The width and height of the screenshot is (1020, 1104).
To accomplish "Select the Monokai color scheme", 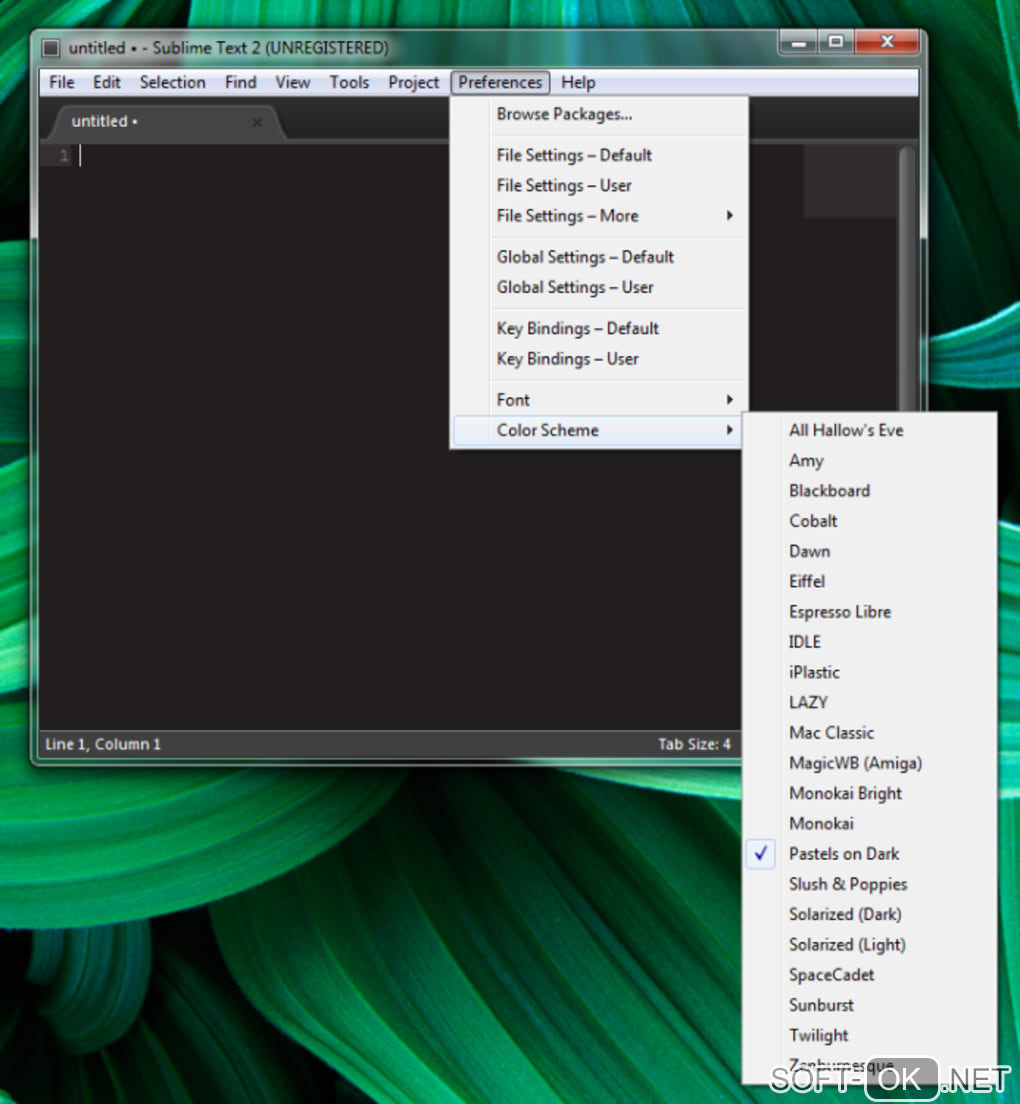I will [869, 824].
